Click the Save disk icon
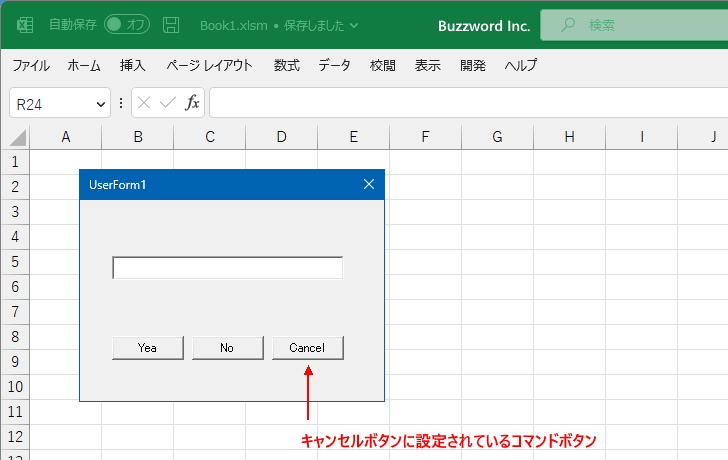The image size is (728, 460). [171, 25]
